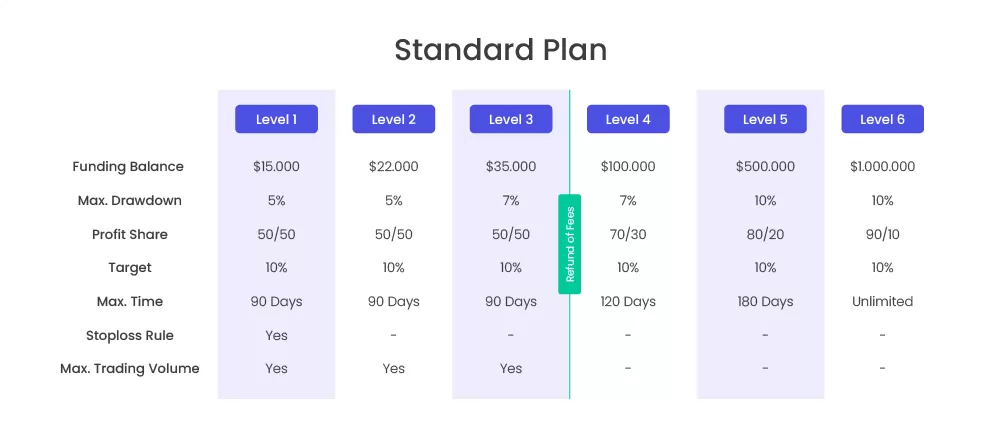Select the 70/30 profit share value

(x=628, y=234)
